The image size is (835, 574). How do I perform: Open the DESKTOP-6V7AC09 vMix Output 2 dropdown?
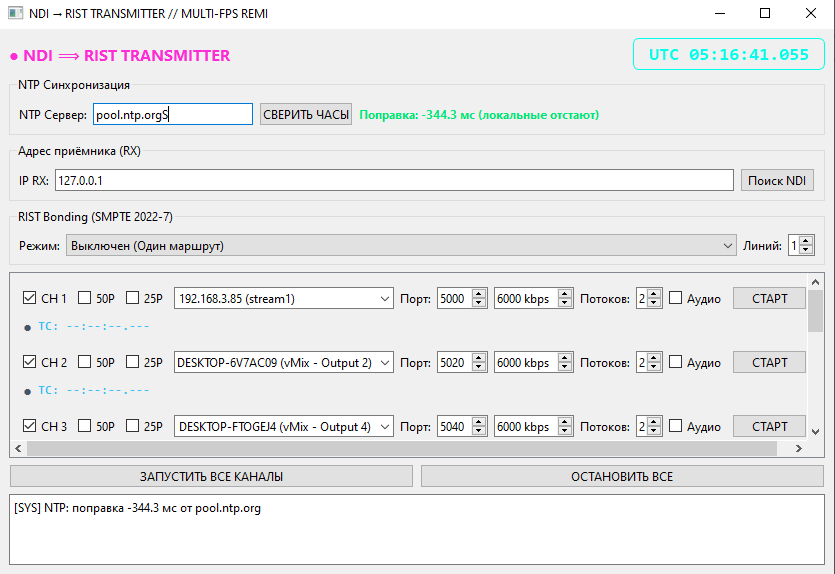283,363
